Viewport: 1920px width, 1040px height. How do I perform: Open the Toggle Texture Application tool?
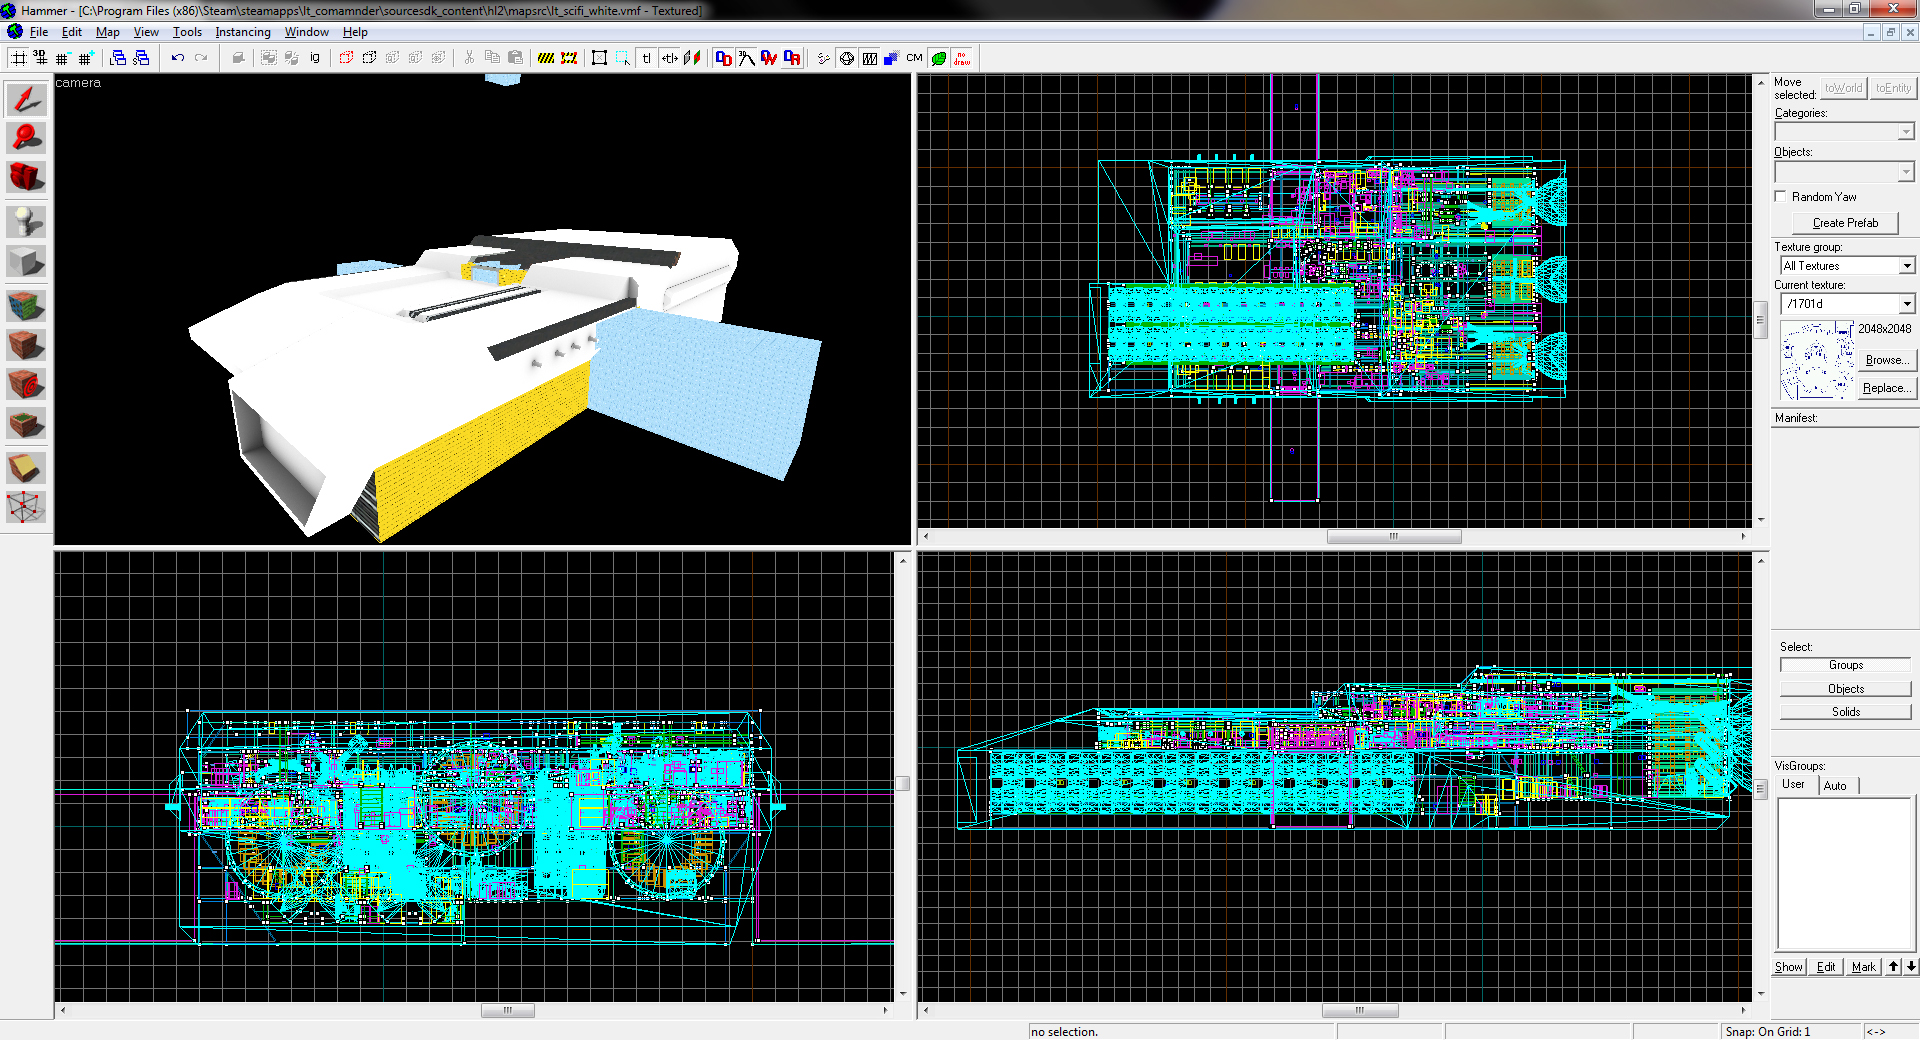coord(26,305)
